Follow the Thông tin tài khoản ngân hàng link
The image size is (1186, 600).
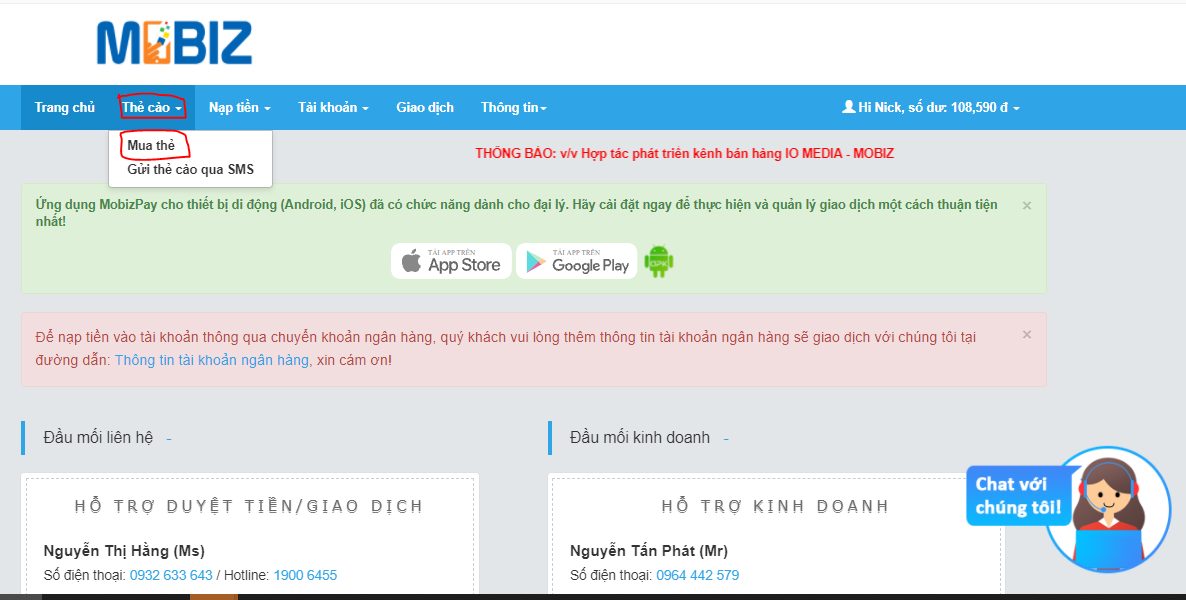[212, 360]
